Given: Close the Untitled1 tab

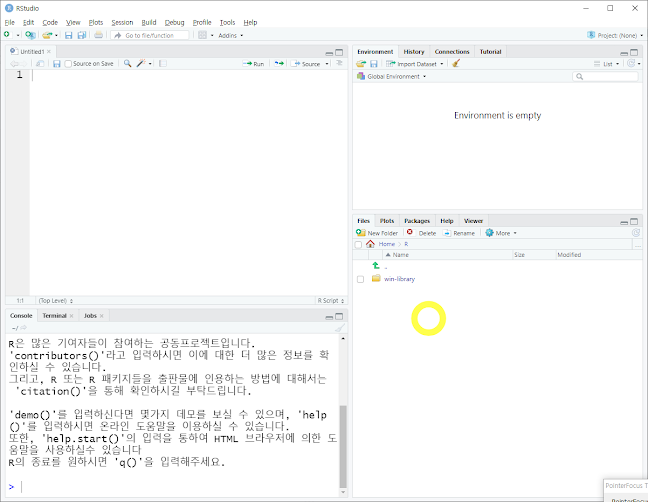Looking at the screenshot, I should (49, 52).
